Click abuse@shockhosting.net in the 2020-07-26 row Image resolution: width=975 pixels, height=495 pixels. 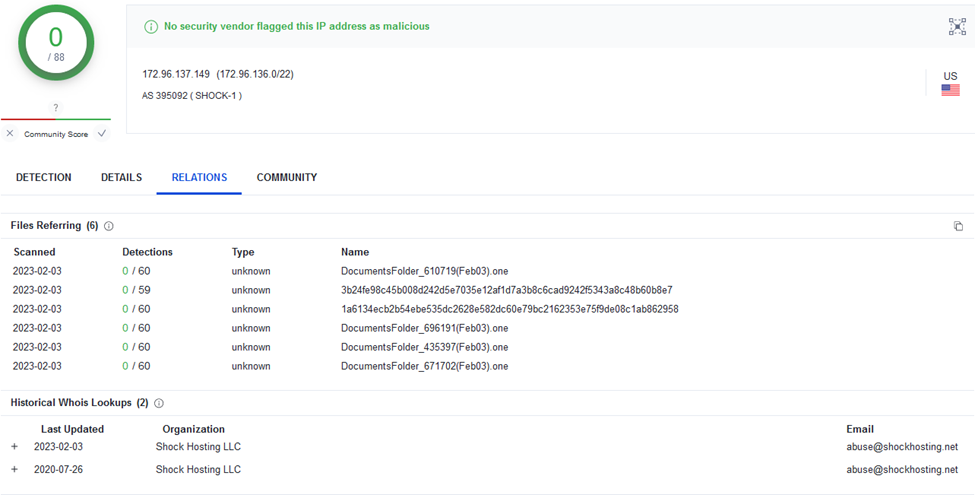coord(902,470)
